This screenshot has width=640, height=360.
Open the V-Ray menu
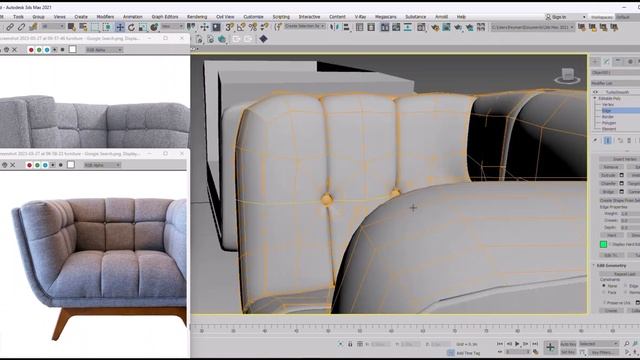360,17
